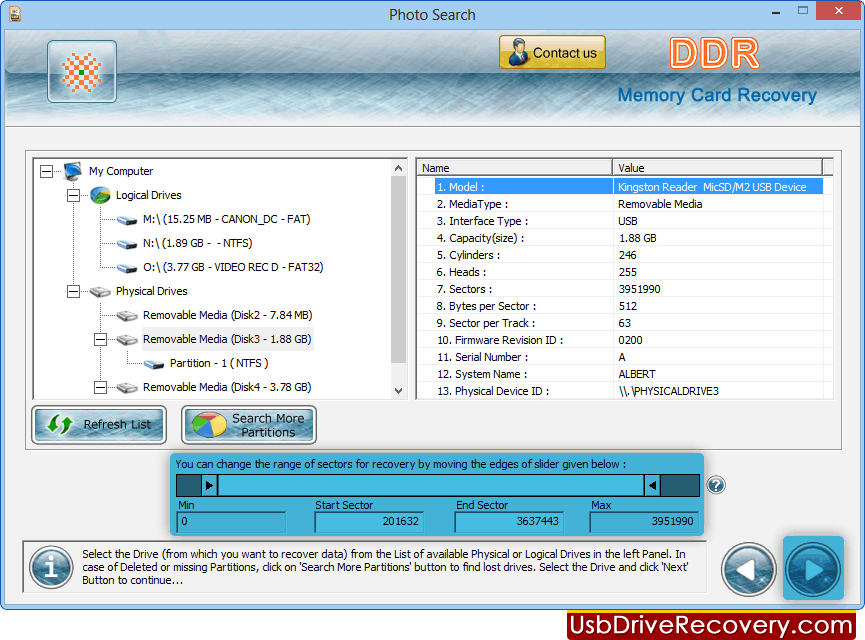Click the Name column header
Screen dimensions: 865x640
(514, 168)
